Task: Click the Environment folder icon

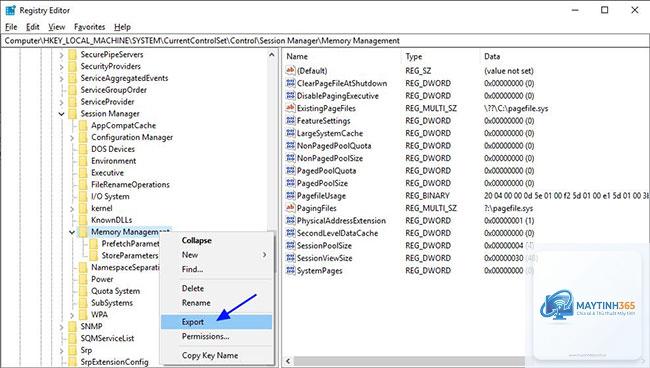Action: tap(83, 161)
